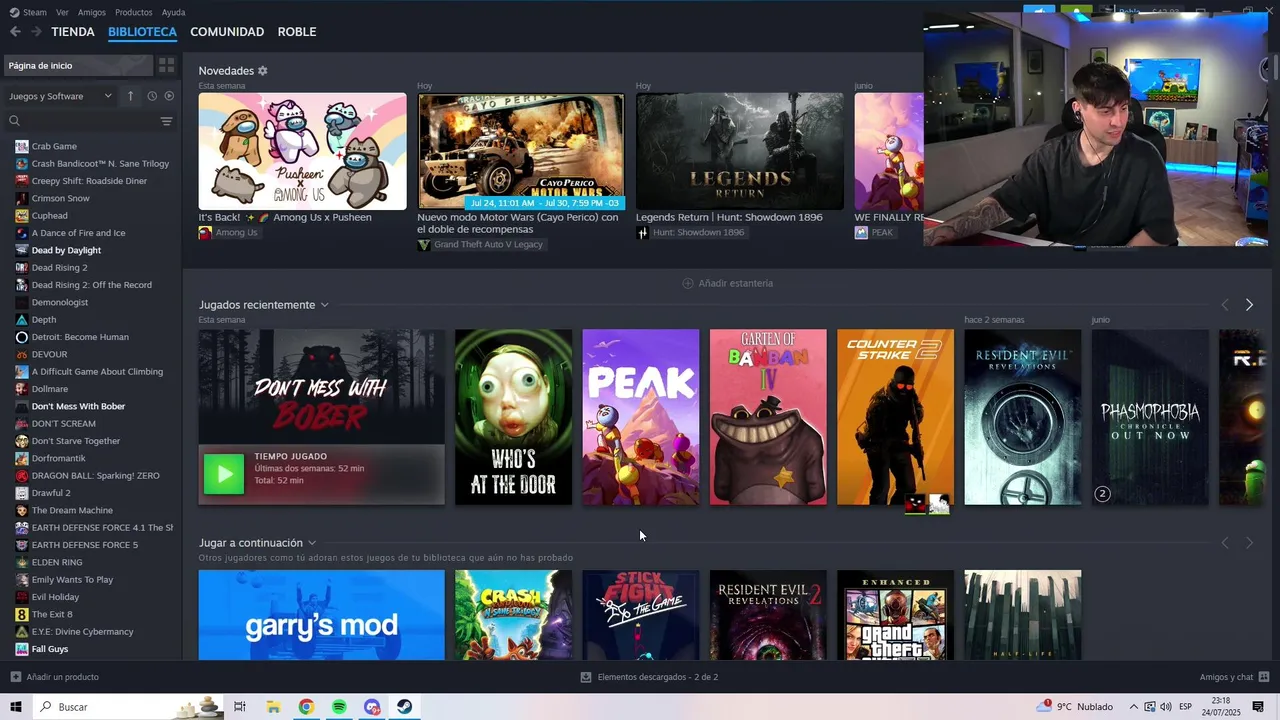Open advanced filter options icon in sidebar
The height and width of the screenshot is (720, 1280).
[166, 121]
